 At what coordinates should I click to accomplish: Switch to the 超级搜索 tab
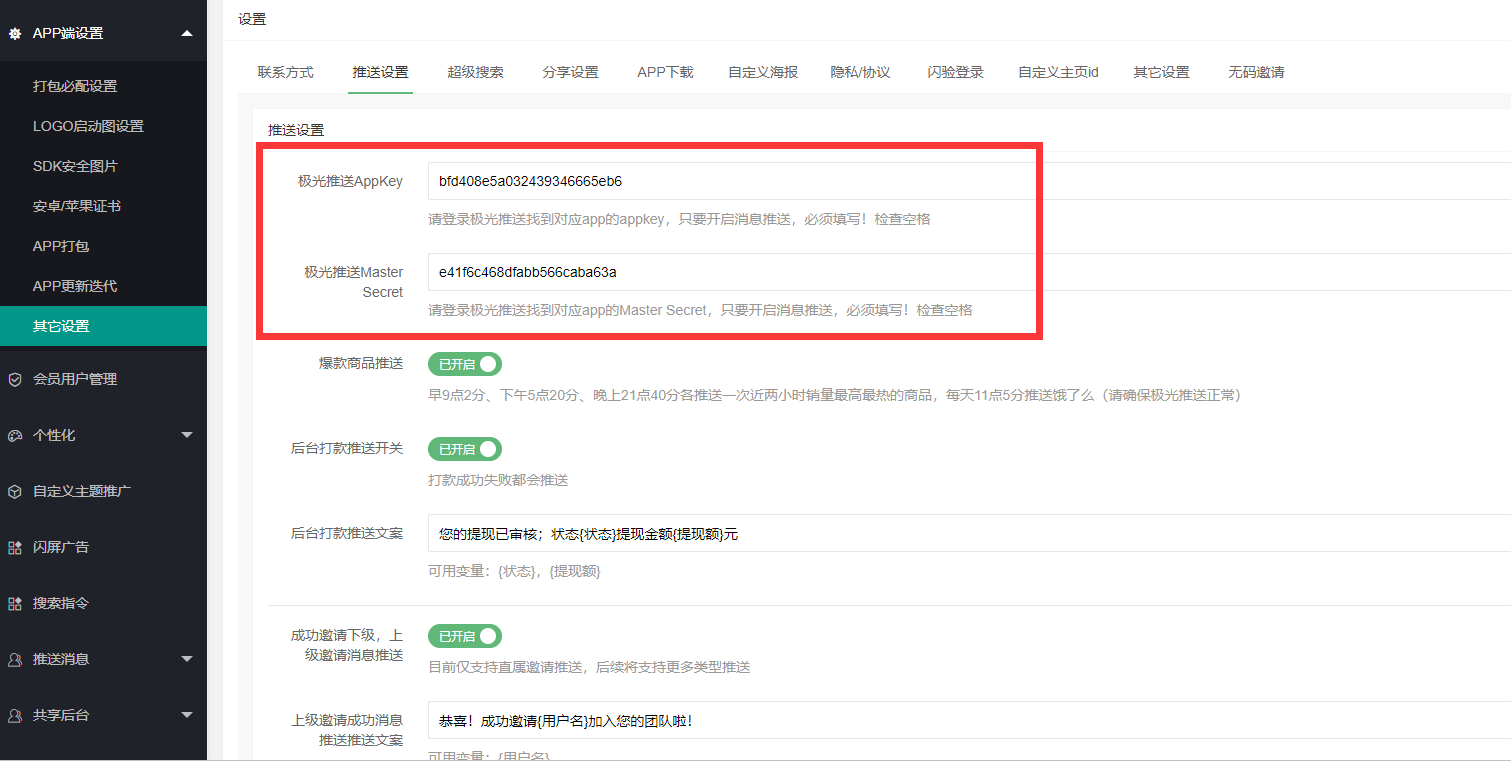click(475, 72)
